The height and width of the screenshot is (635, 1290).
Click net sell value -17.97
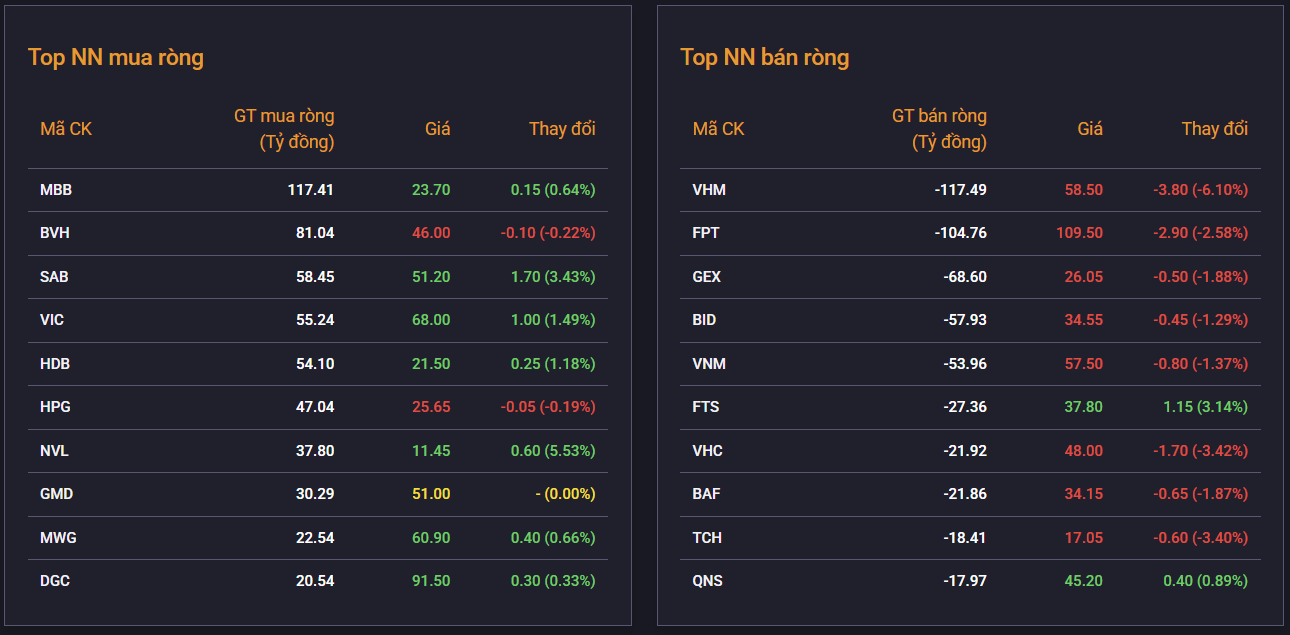pyautogui.click(x=965, y=581)
